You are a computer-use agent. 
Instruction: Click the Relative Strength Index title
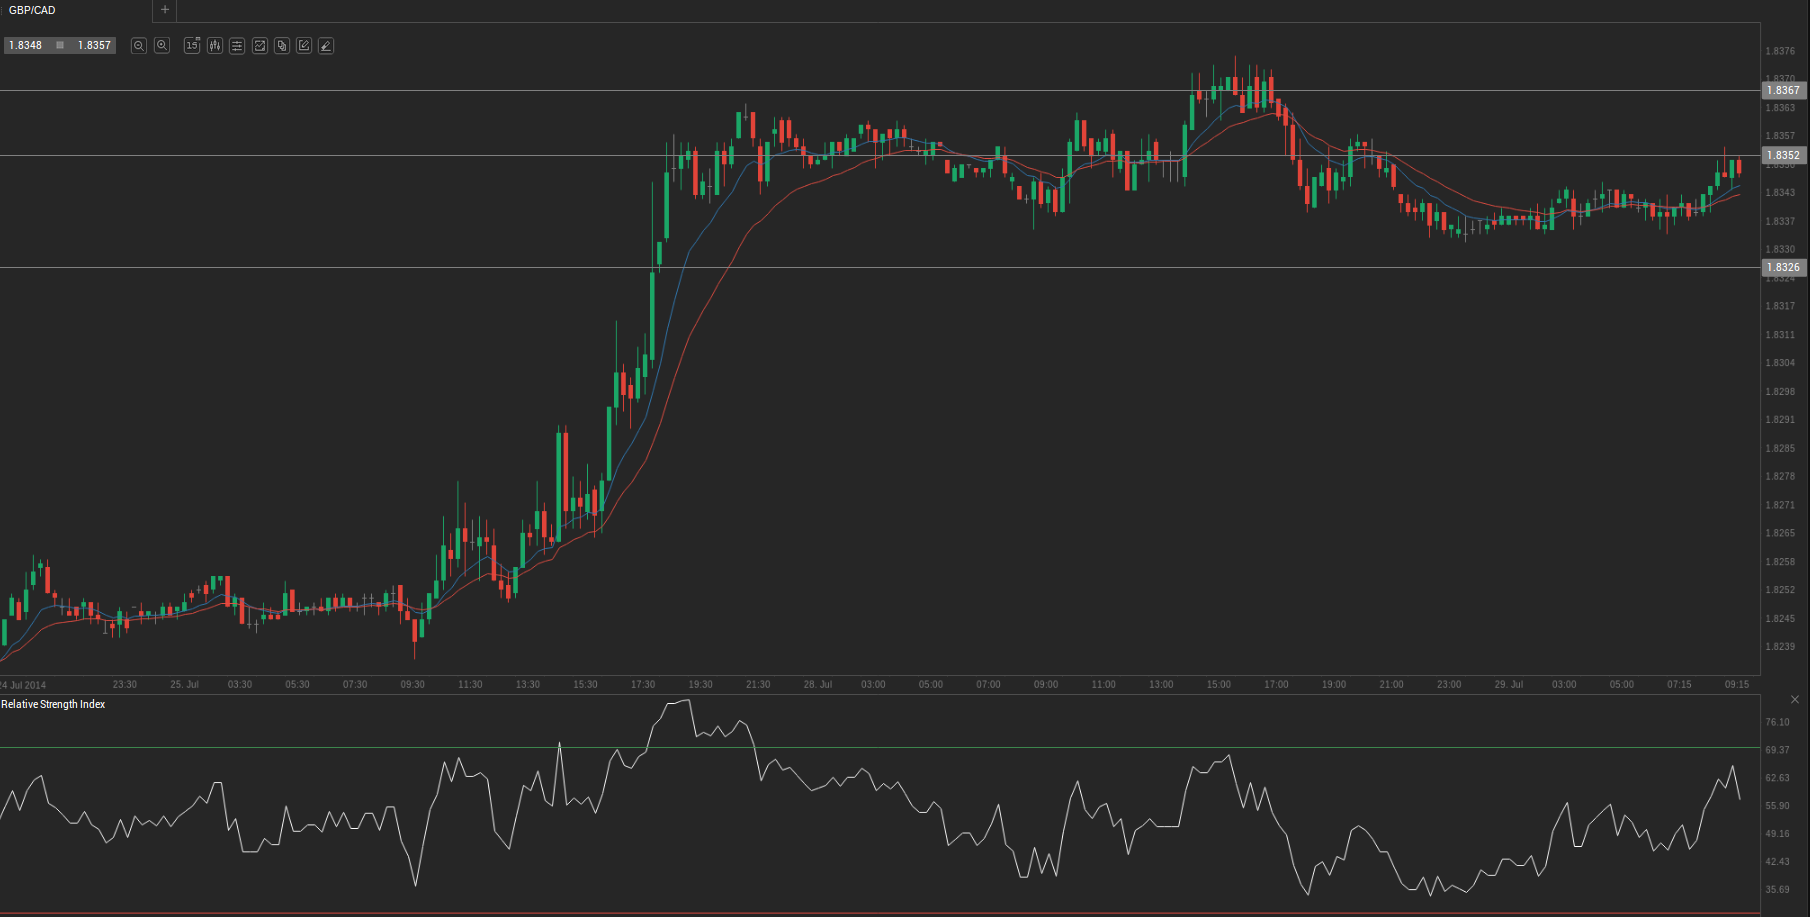click(x=53, y=704)
